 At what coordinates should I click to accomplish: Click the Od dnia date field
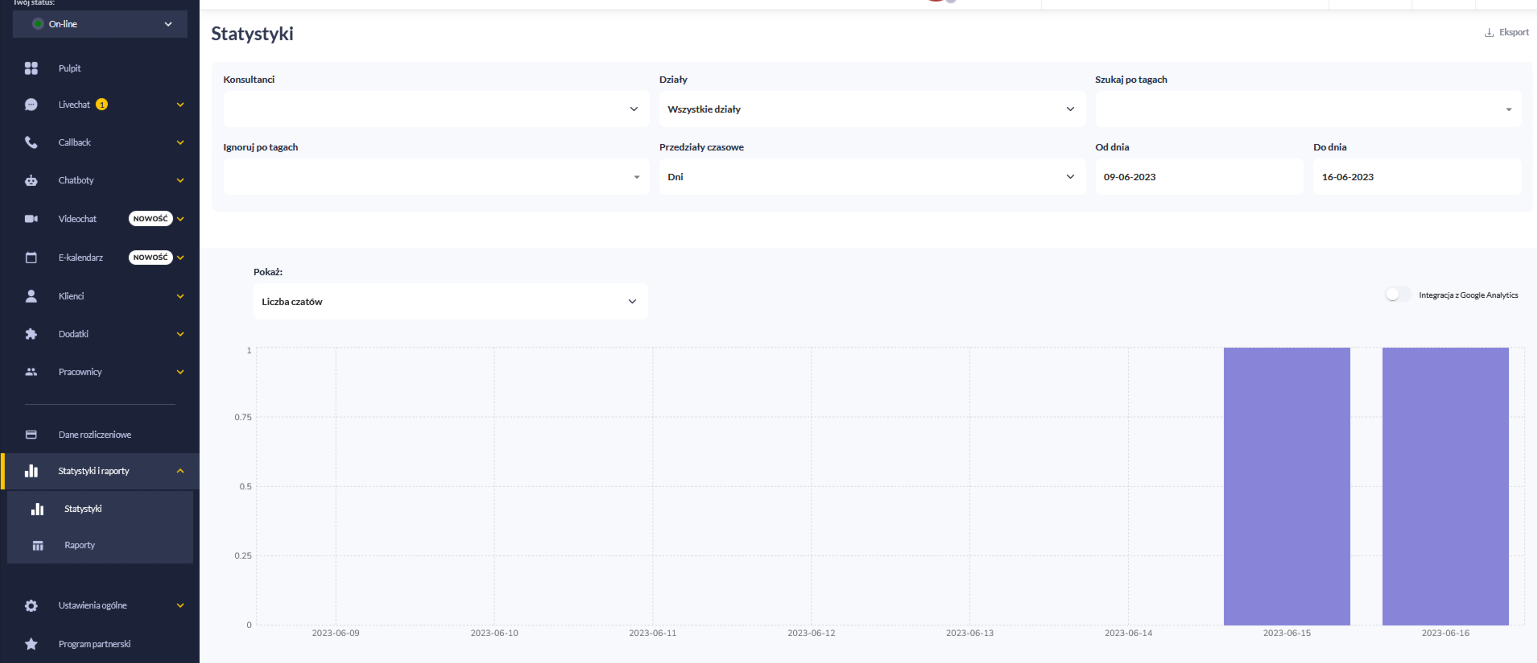point(1198,177)
